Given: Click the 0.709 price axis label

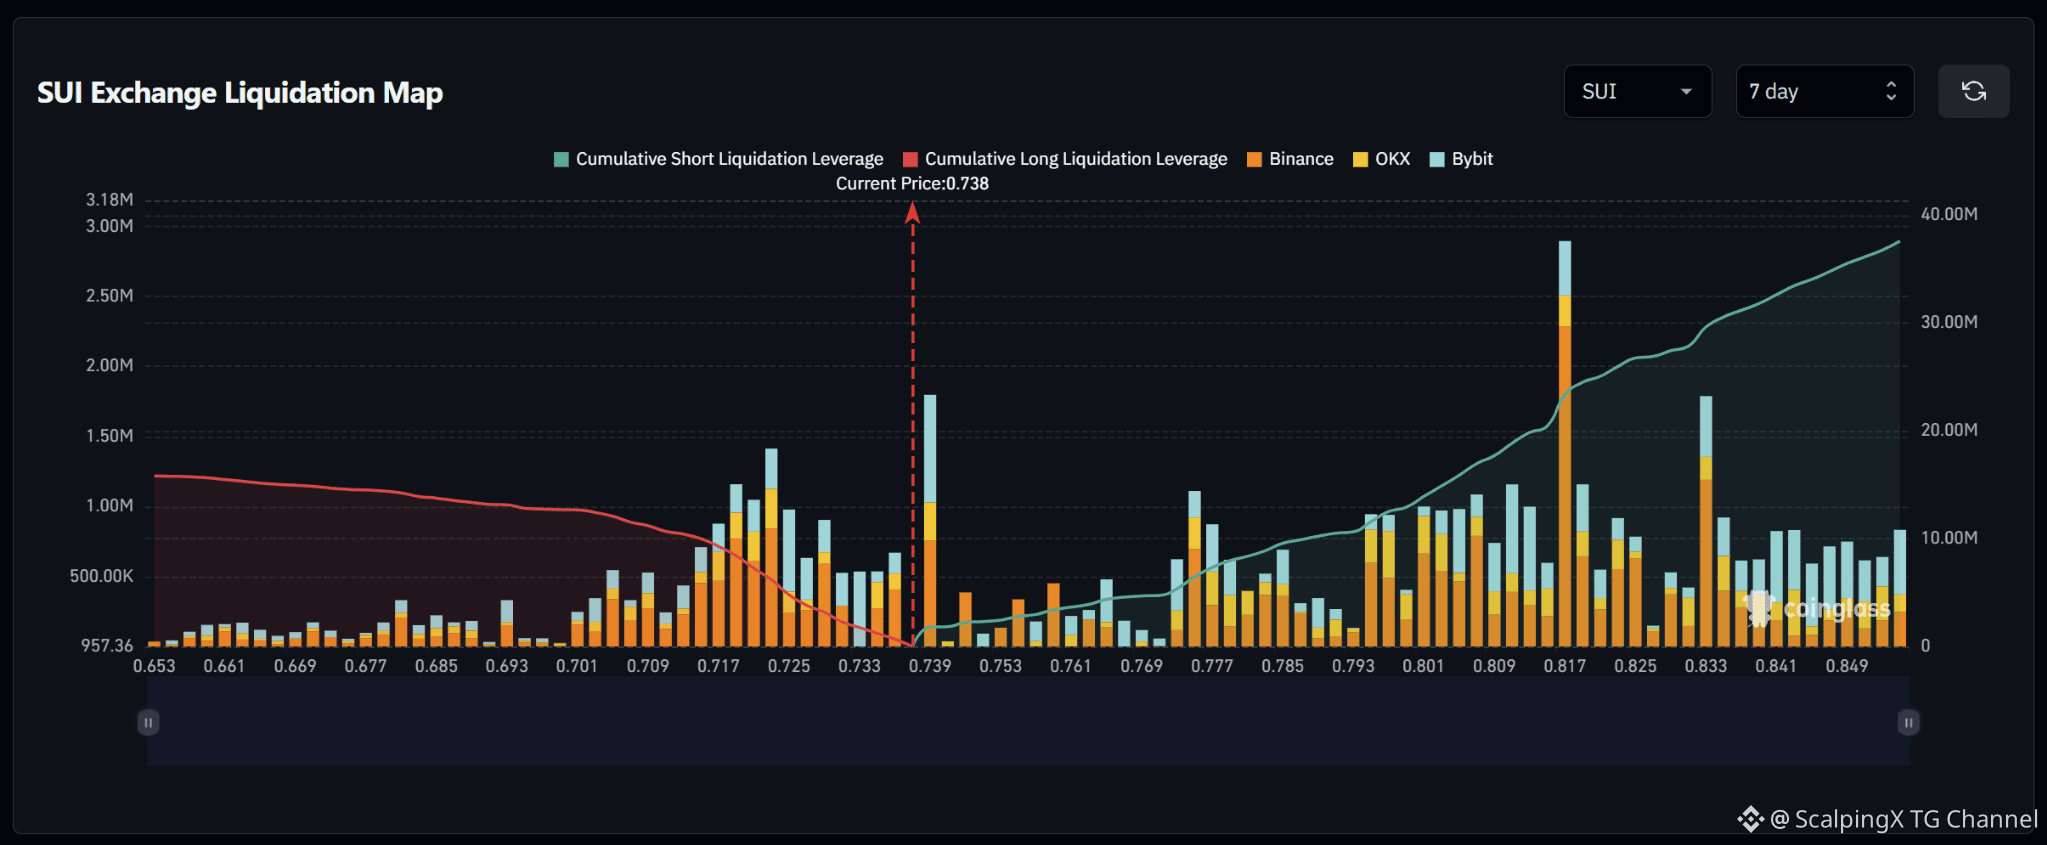Looking at the screenshot, I should coord(648,666).
